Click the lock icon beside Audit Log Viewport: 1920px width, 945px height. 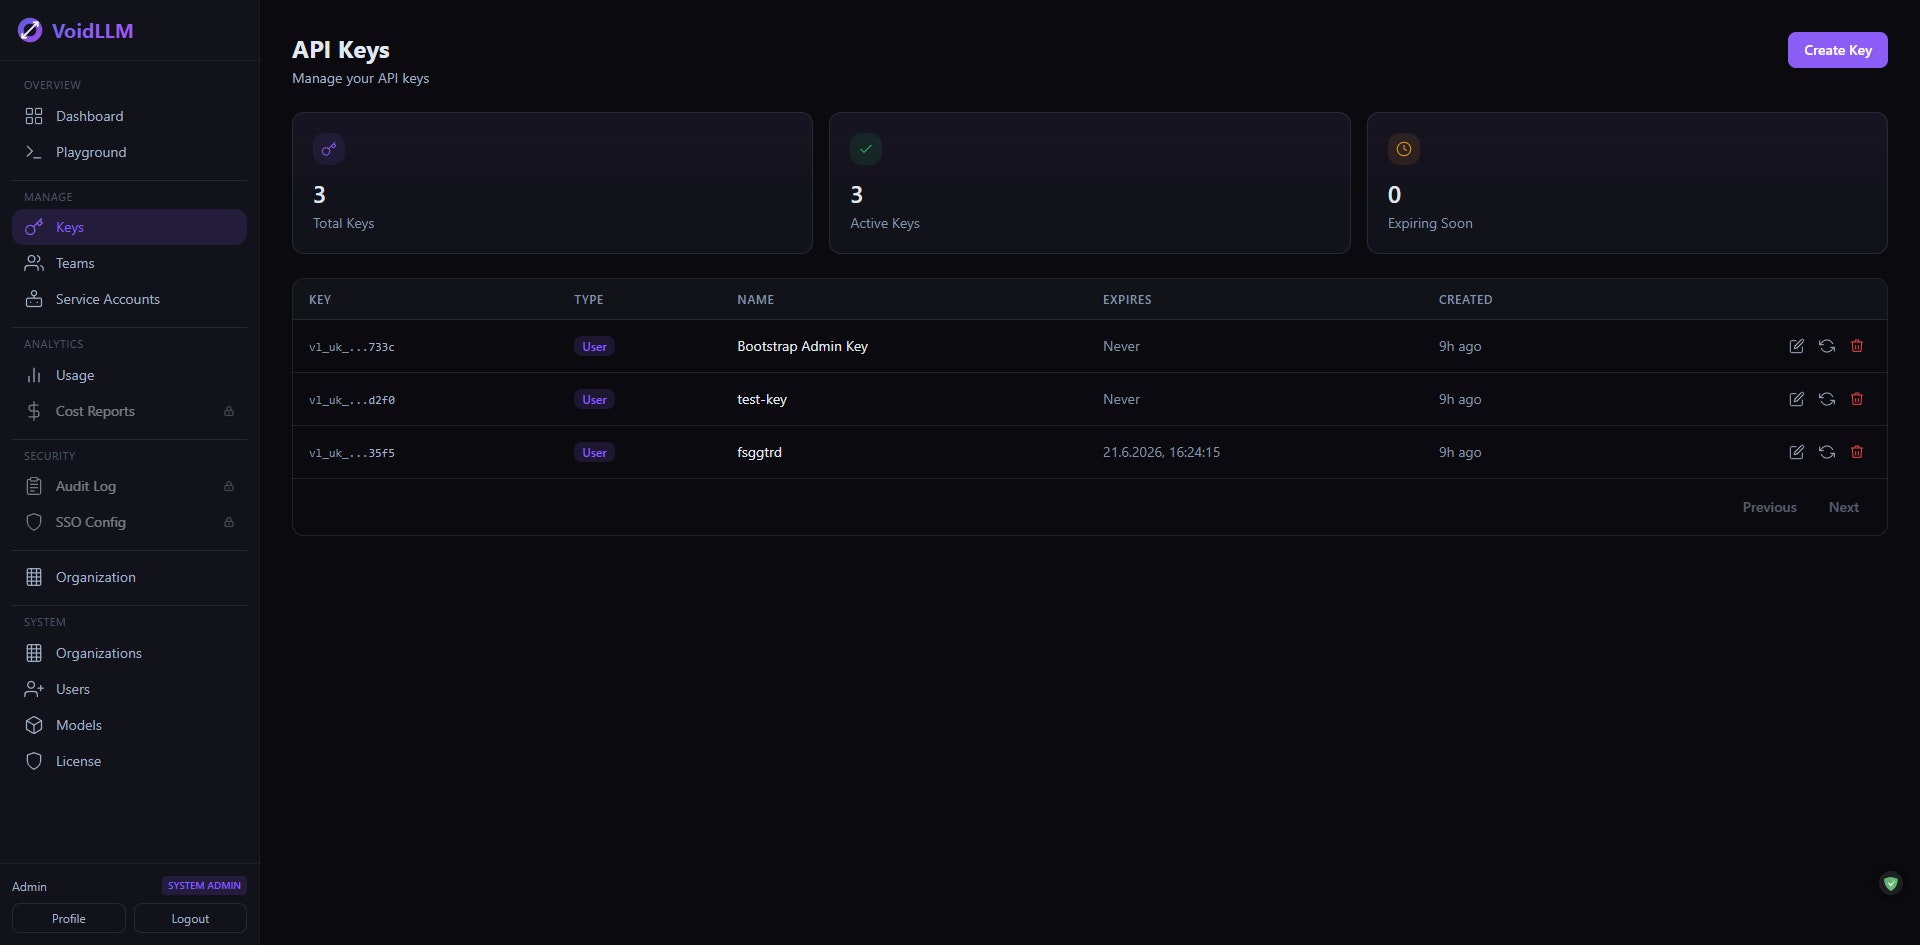coord(229,486)
